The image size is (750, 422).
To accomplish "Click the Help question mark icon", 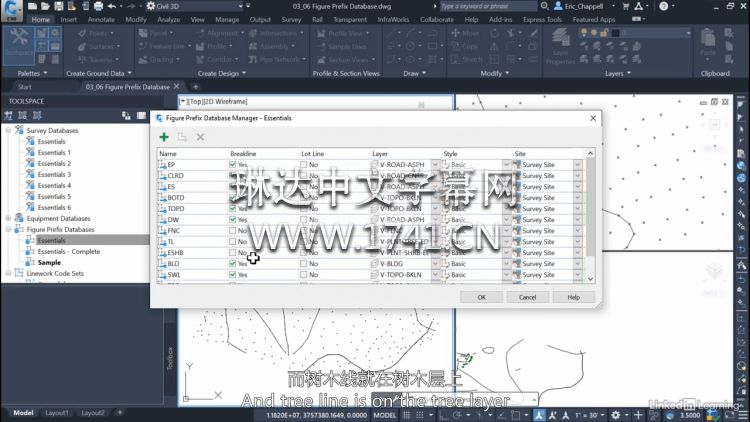I will pyautogui.click(x=664, y=6).
